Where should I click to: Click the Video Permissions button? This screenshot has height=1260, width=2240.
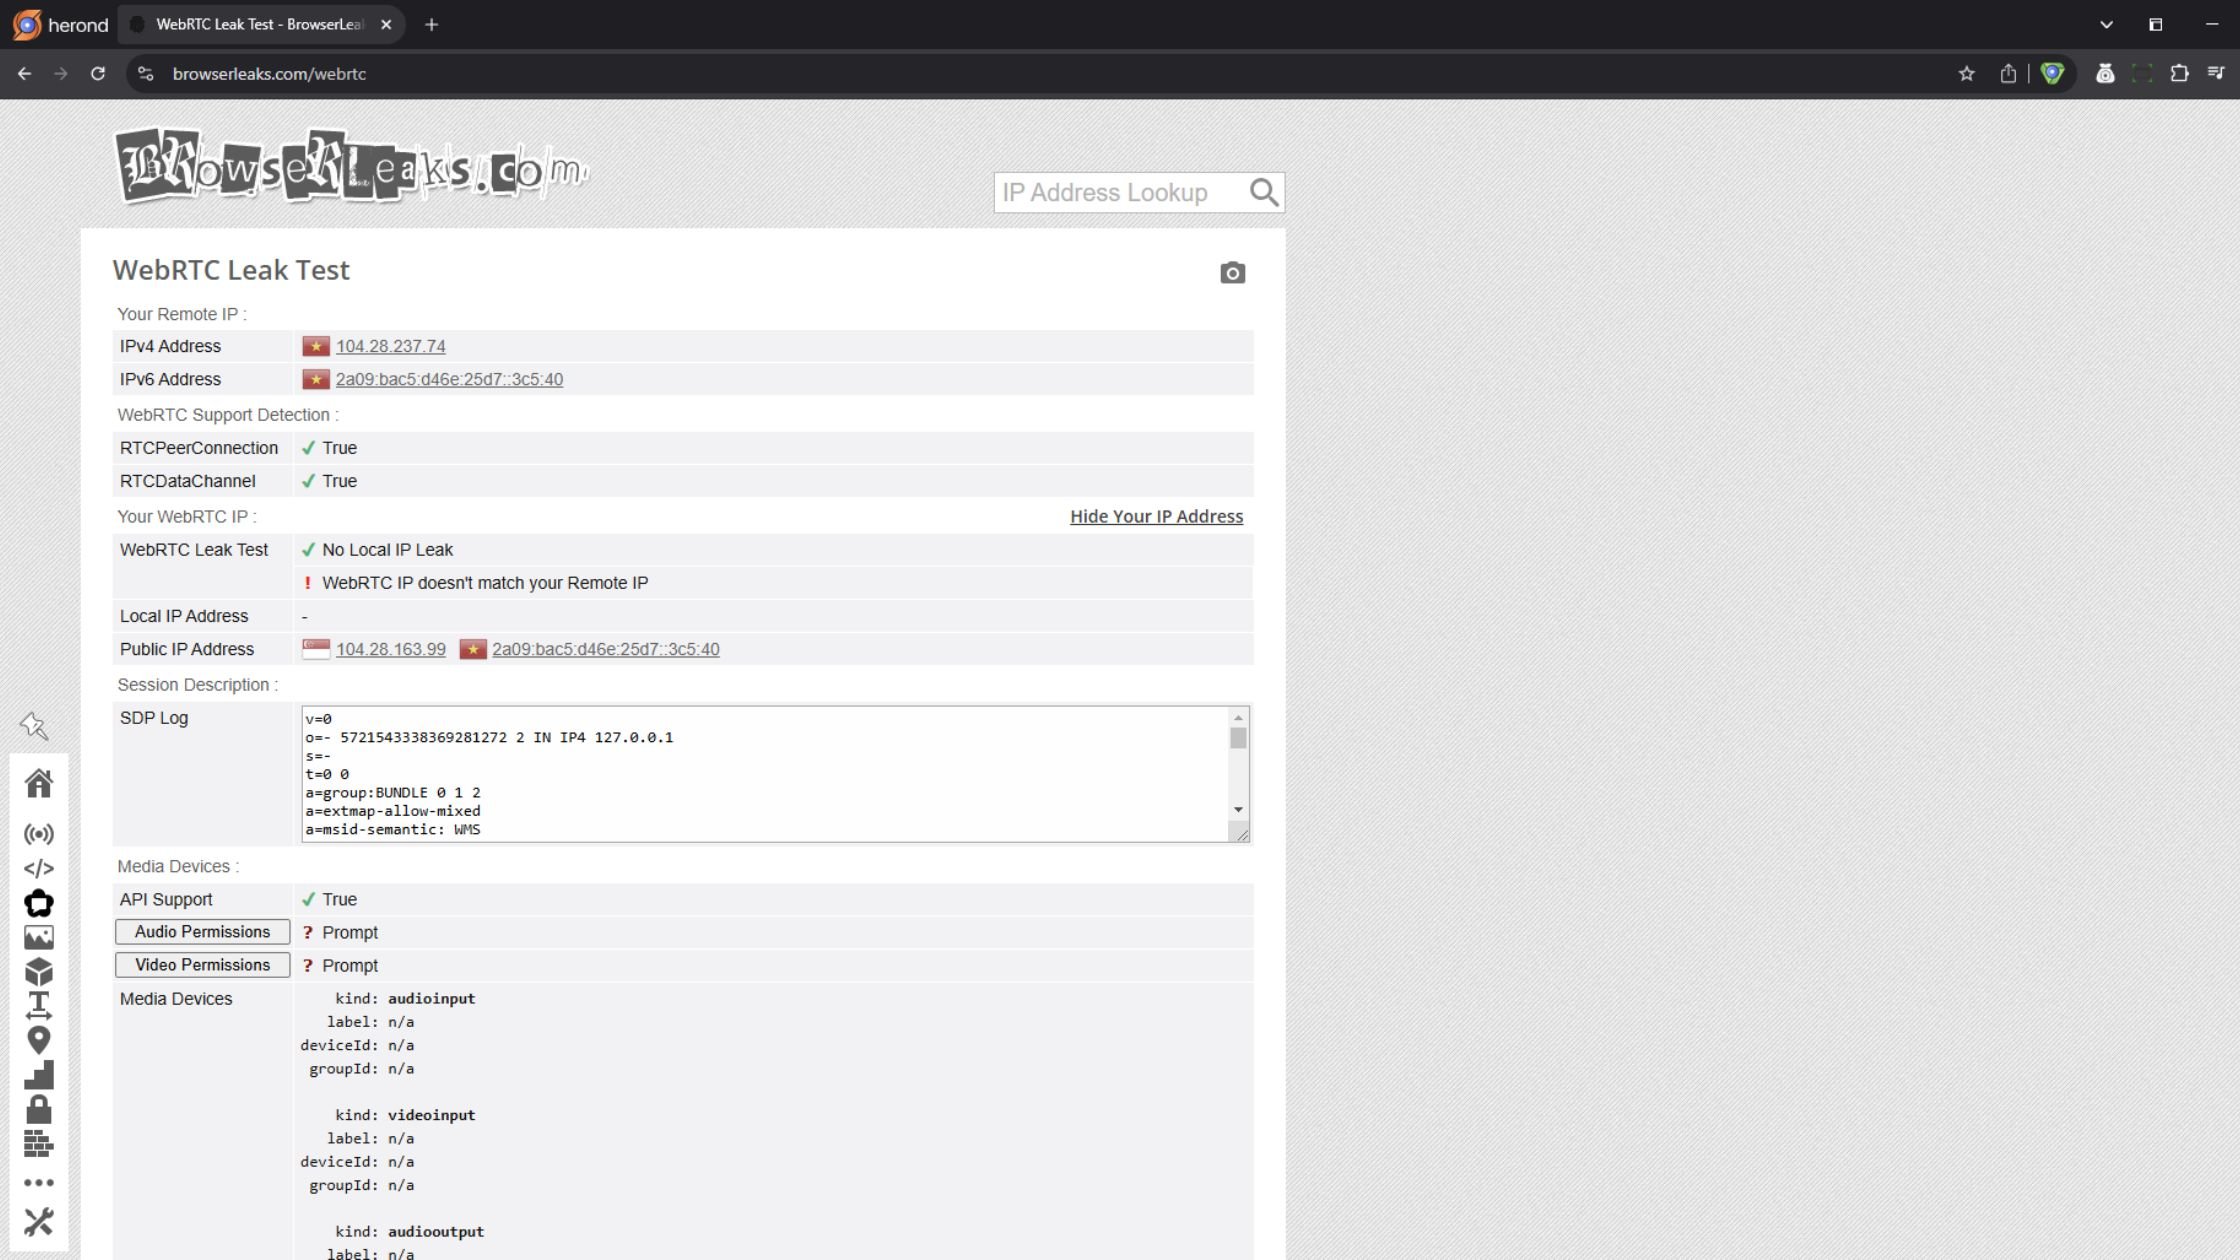pyautogui.click(x=202, y=965)
